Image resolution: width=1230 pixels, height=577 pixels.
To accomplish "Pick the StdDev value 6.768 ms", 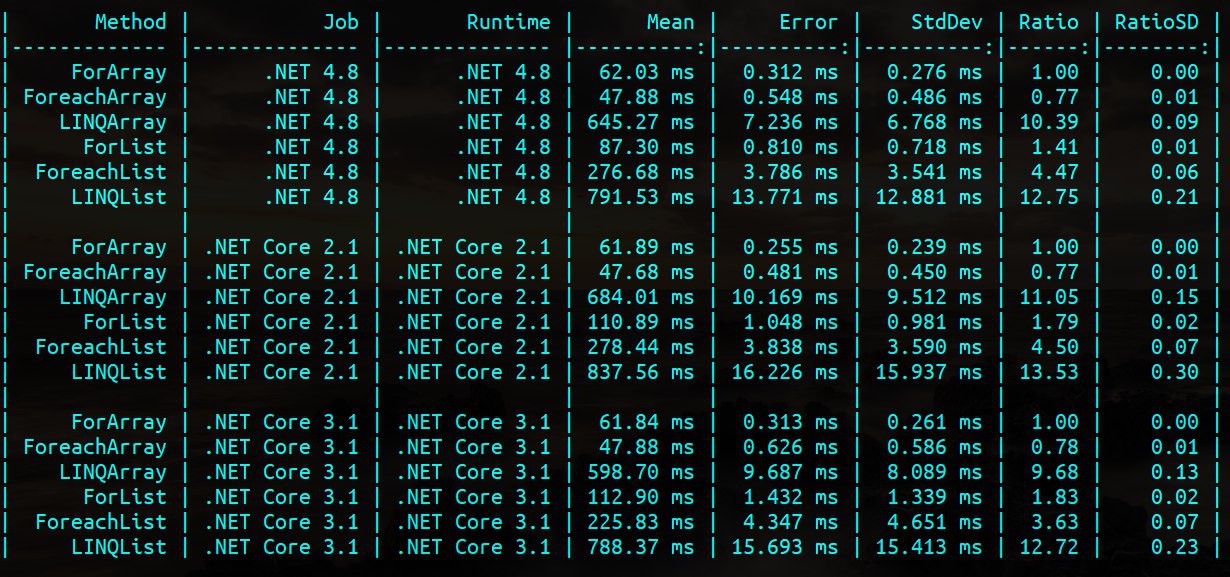I will coord(934,122).
